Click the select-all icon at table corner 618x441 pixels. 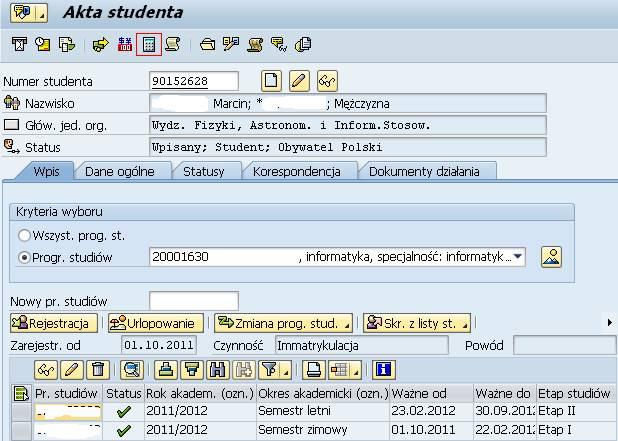tap(21, 393)
